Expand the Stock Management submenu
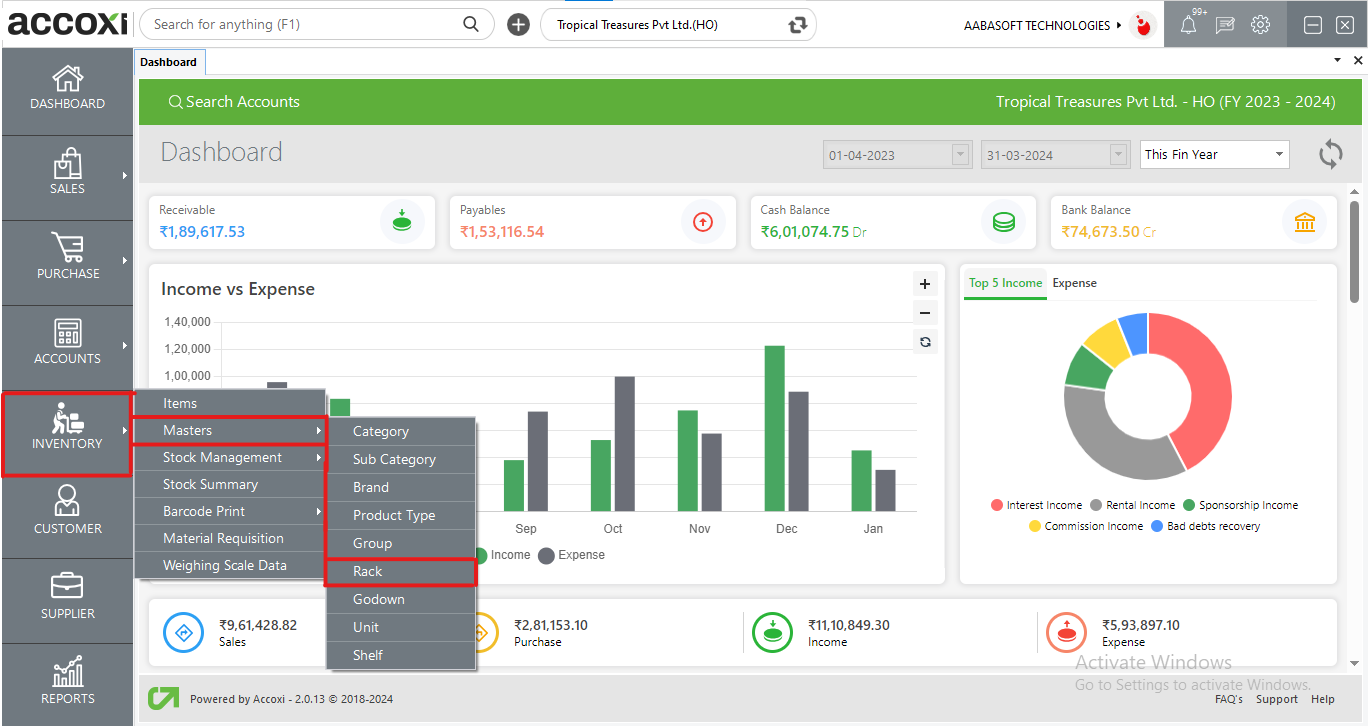Viewport: 1368px width, 726px height. 230,457
